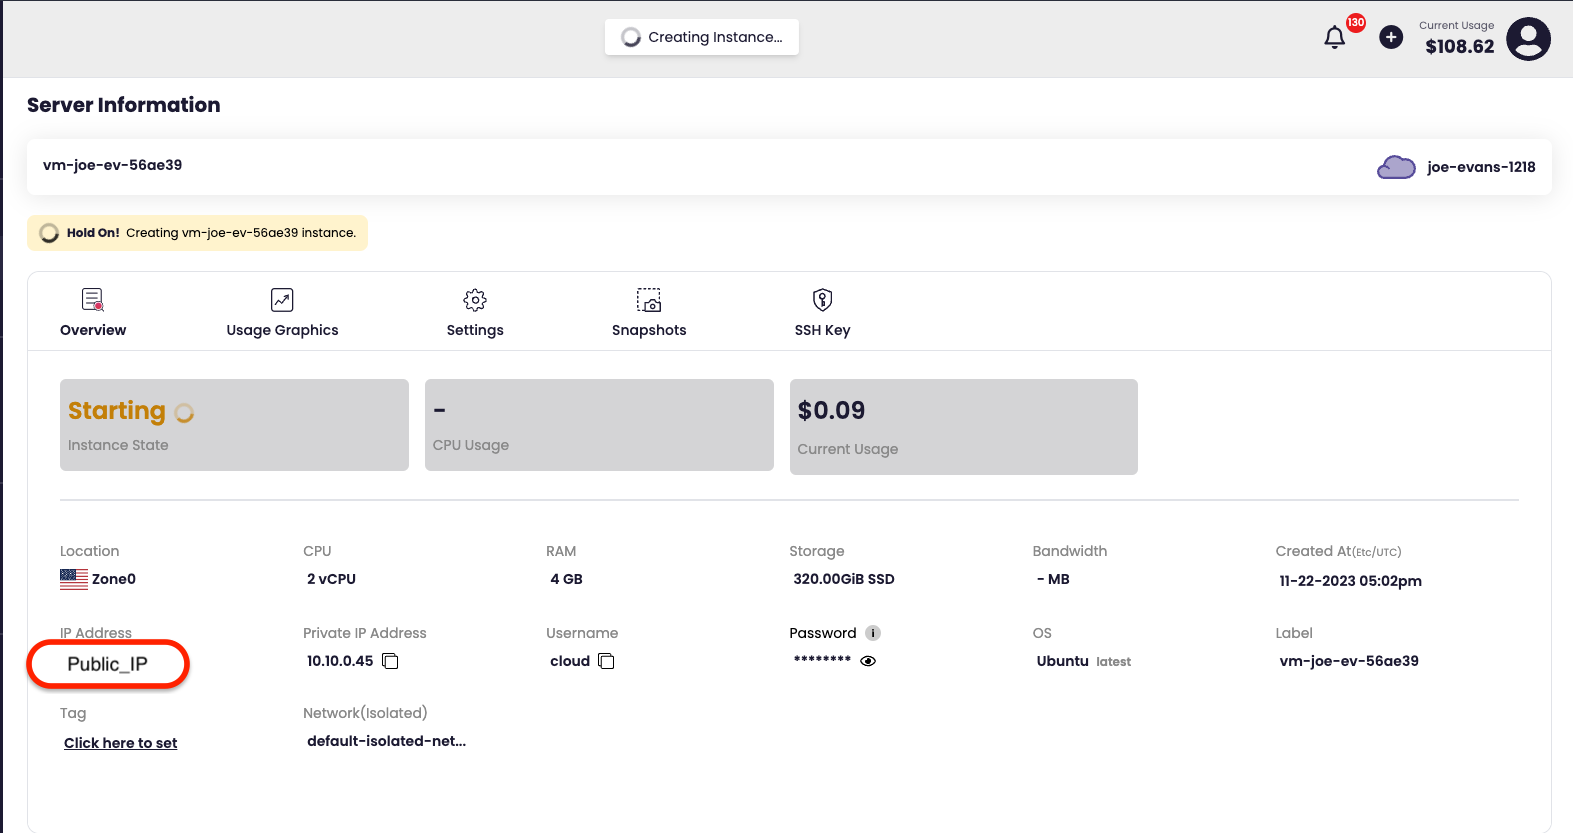The width and height of the screenshot is (1573, 833).
Task: Reveal password with the eye icon
Action: [868, 661]
